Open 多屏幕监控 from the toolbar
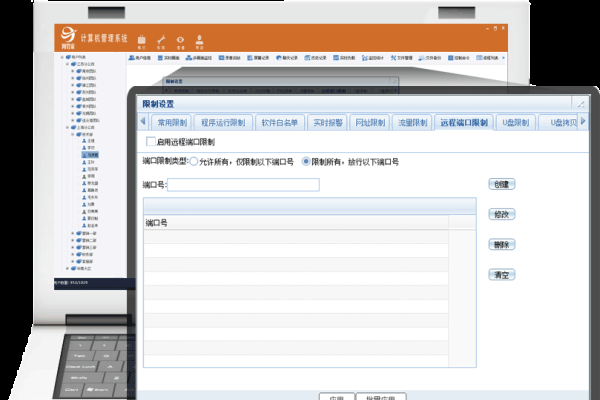The width and height of the screenshot is (600, 400). tap(198, 59)
